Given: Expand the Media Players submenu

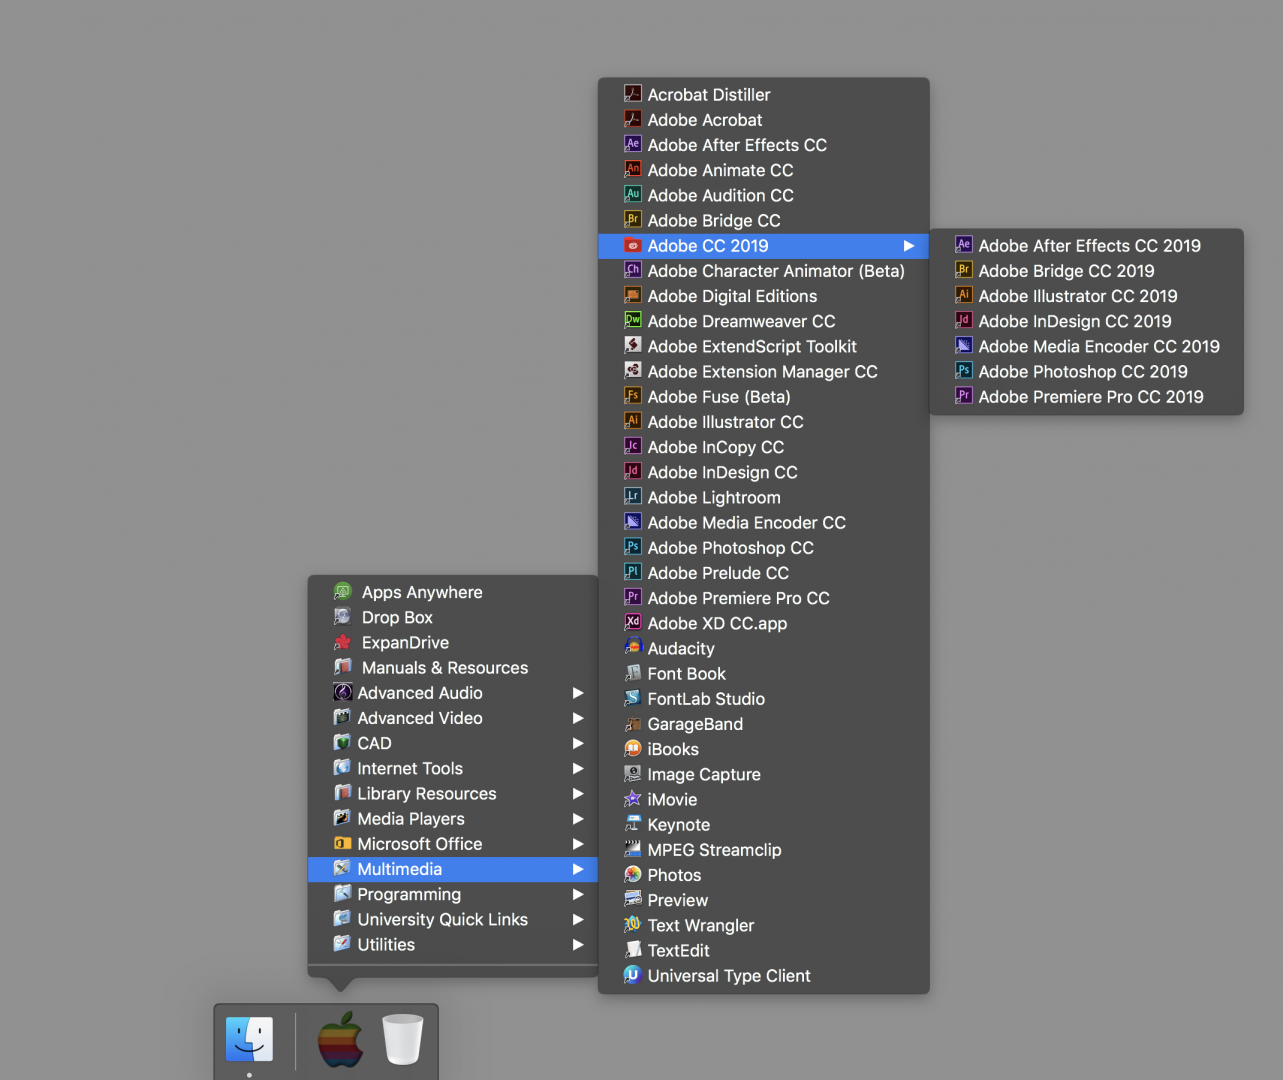Looking at the screenshot, I should [x=577, y=818].
